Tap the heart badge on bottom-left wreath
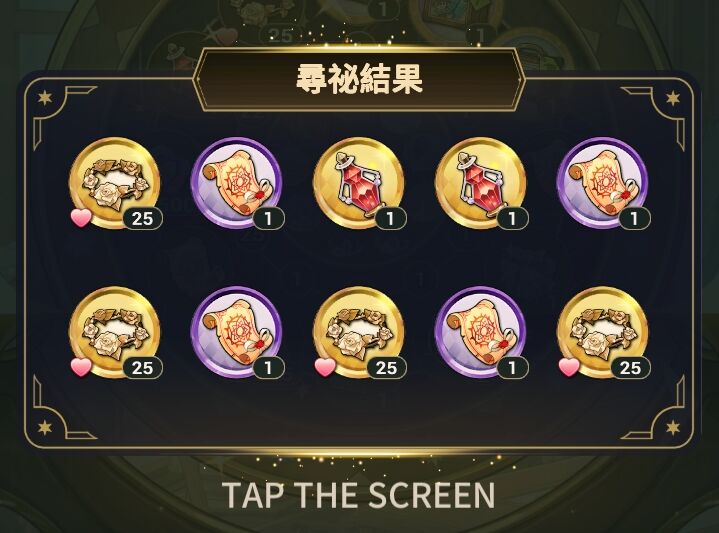 pyautogui.click(x=81, y=367)
